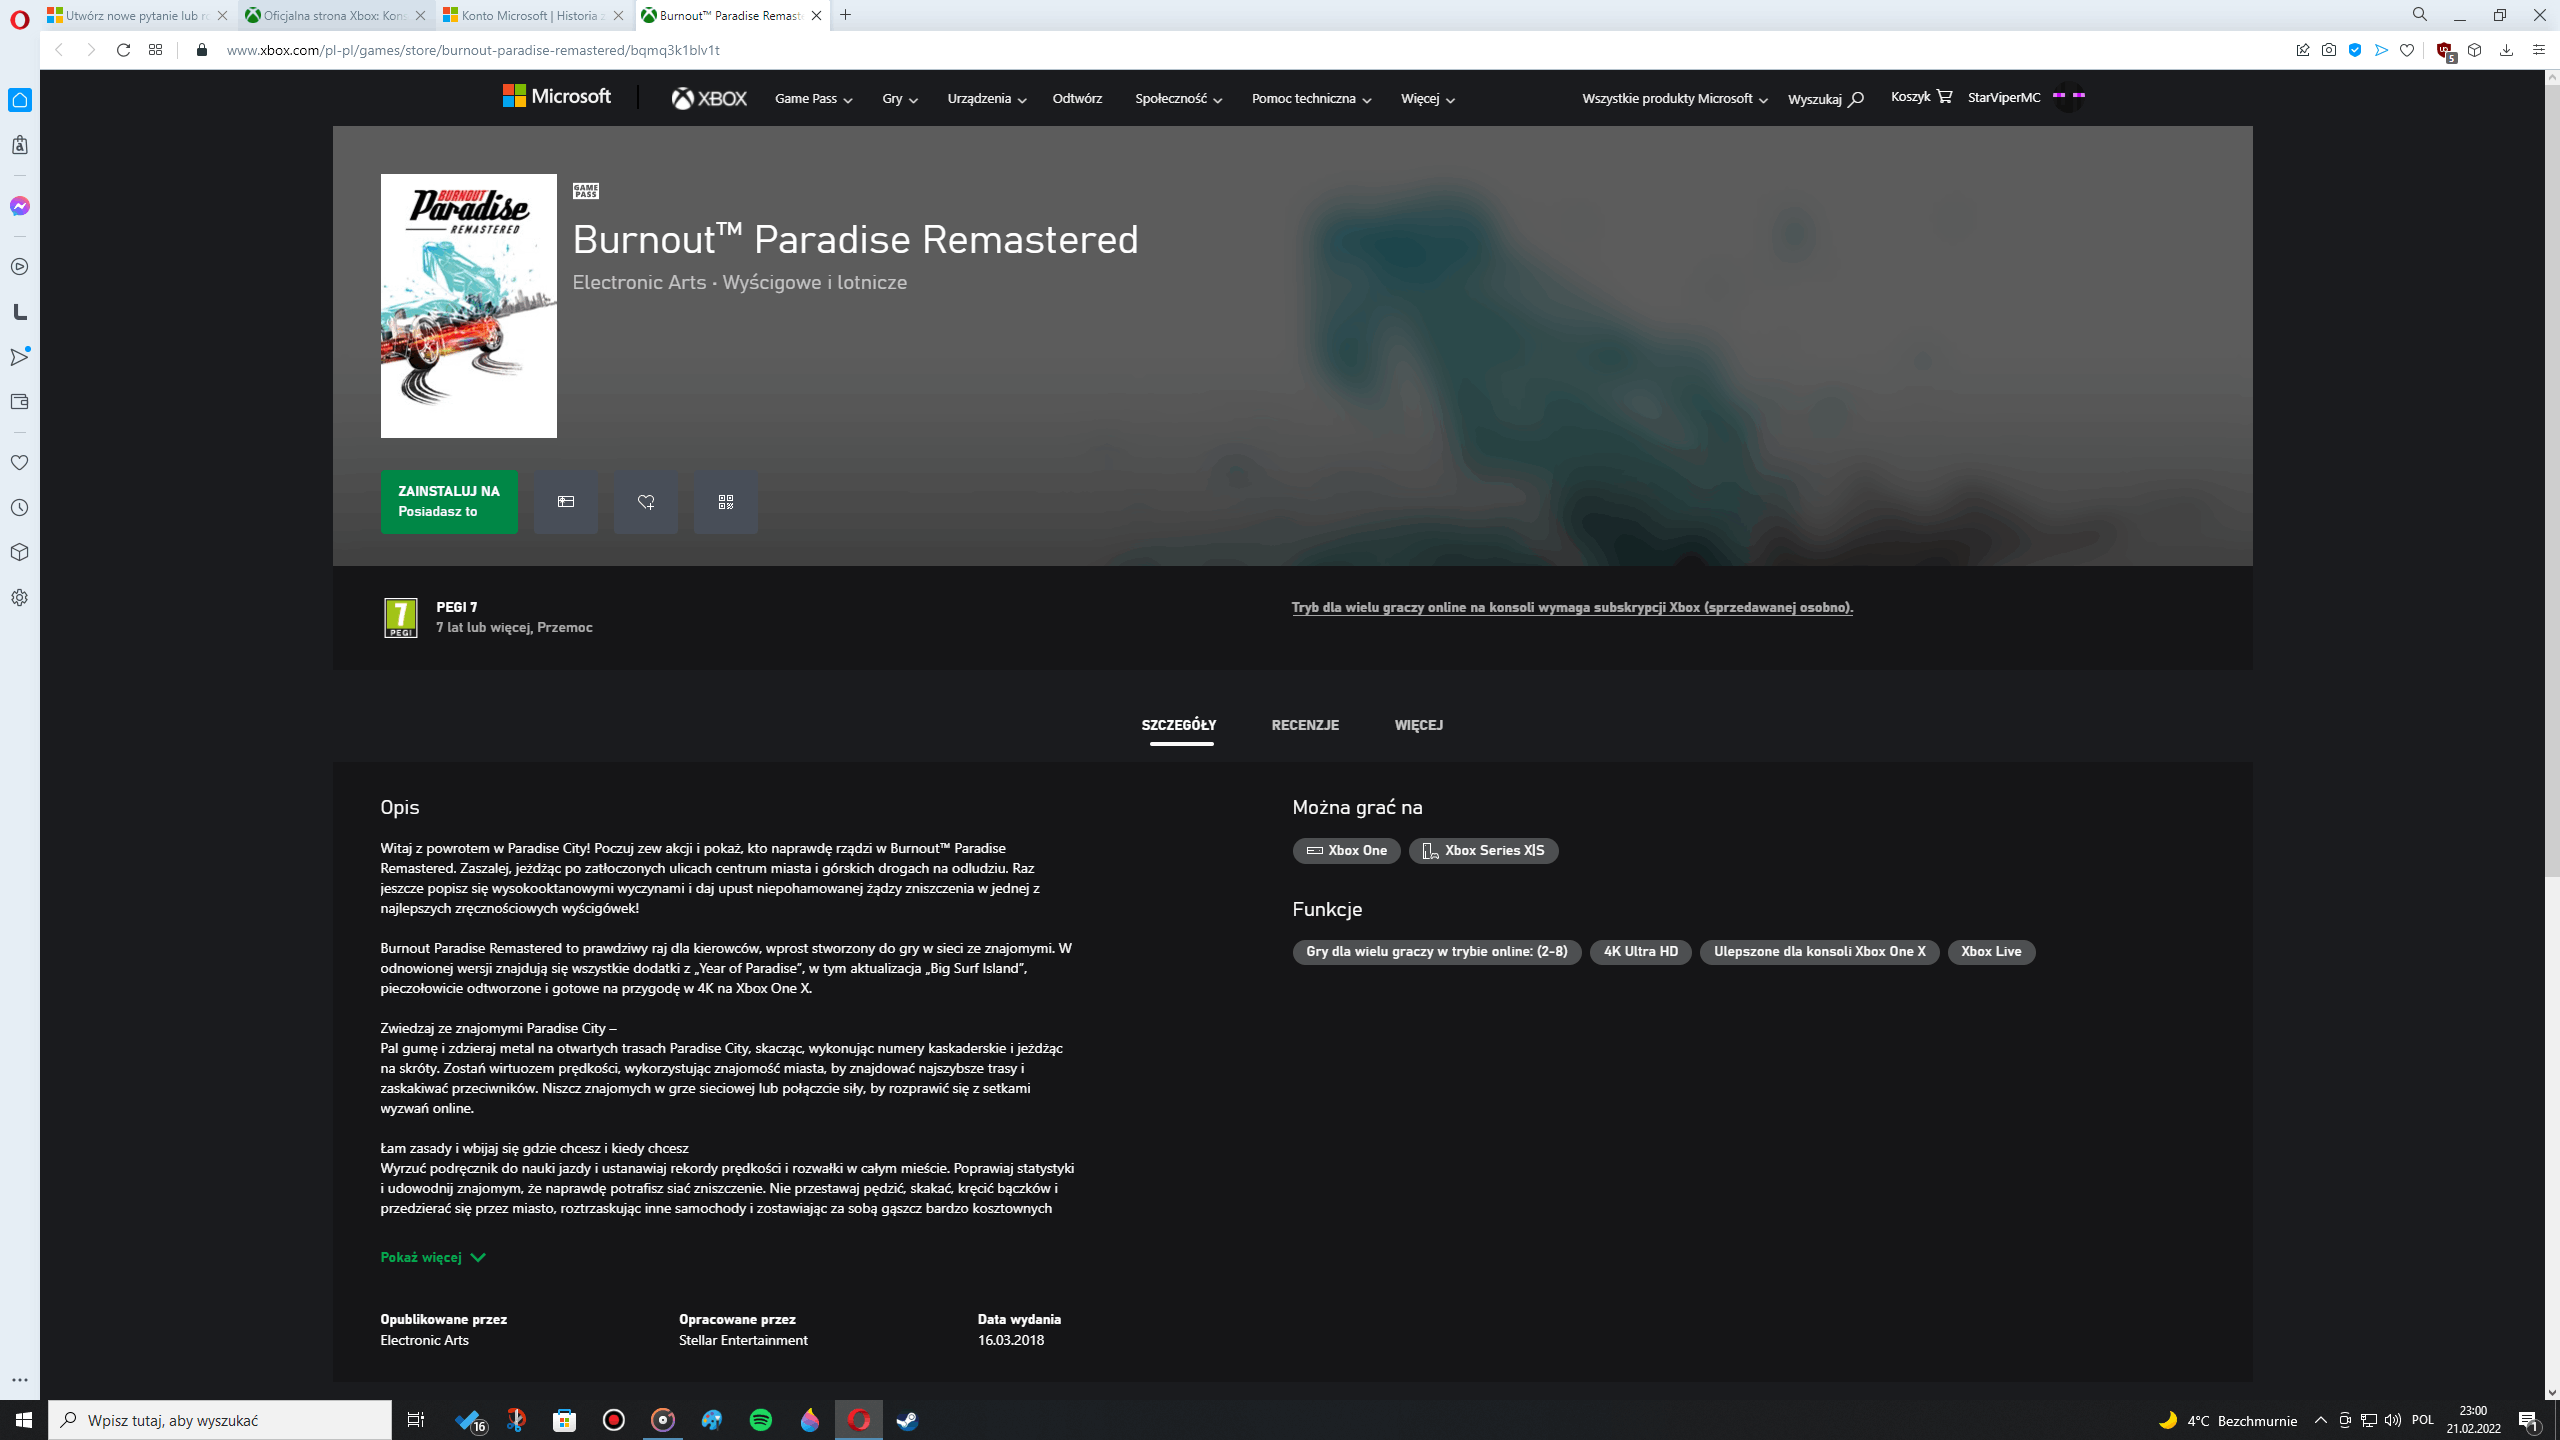
Task: Open the Koszyk shopping cart
Action: tap(1921, 97)
